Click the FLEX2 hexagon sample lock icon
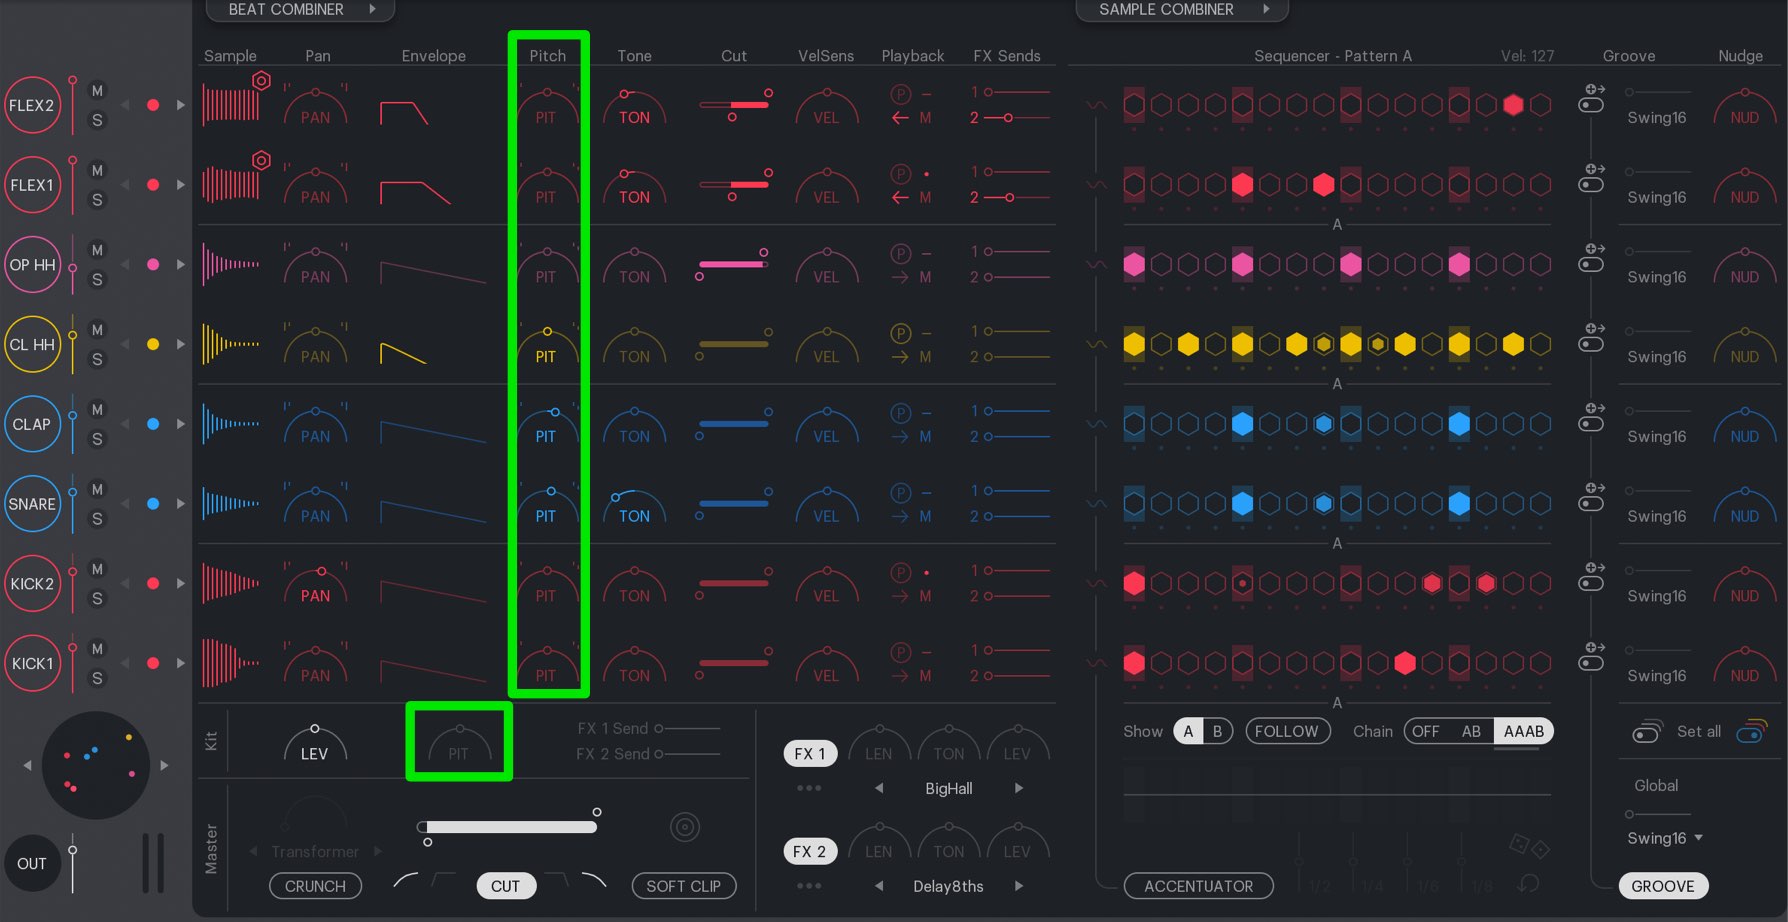Image resolution: width=1788 pixels, height=922 pixels. [261, 81]
